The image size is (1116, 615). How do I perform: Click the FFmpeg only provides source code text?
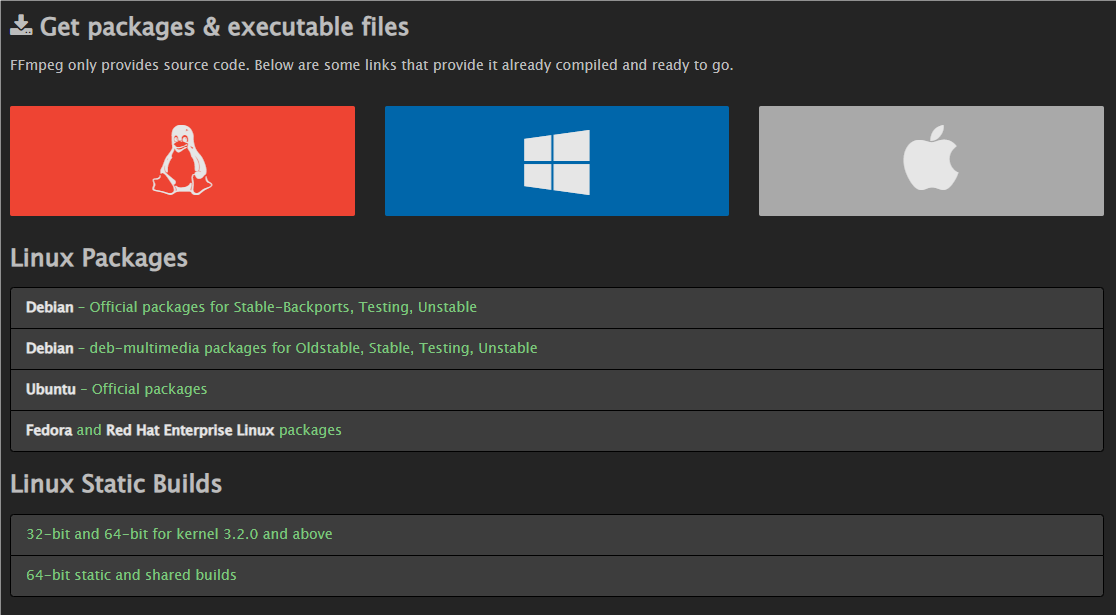click(371, 65)
